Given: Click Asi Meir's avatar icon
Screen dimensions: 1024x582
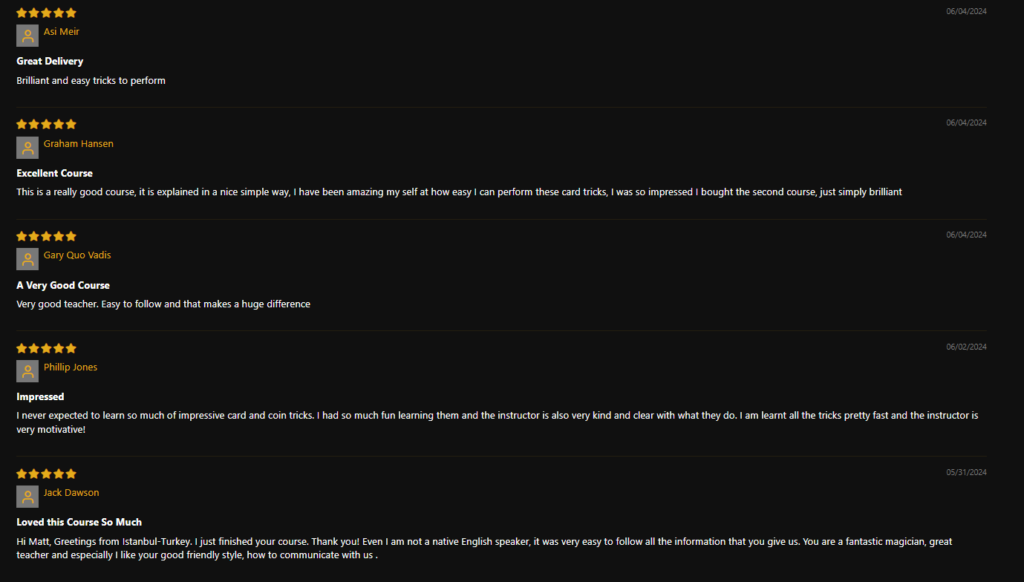Looking at the screenshot, I should point(27,35).
